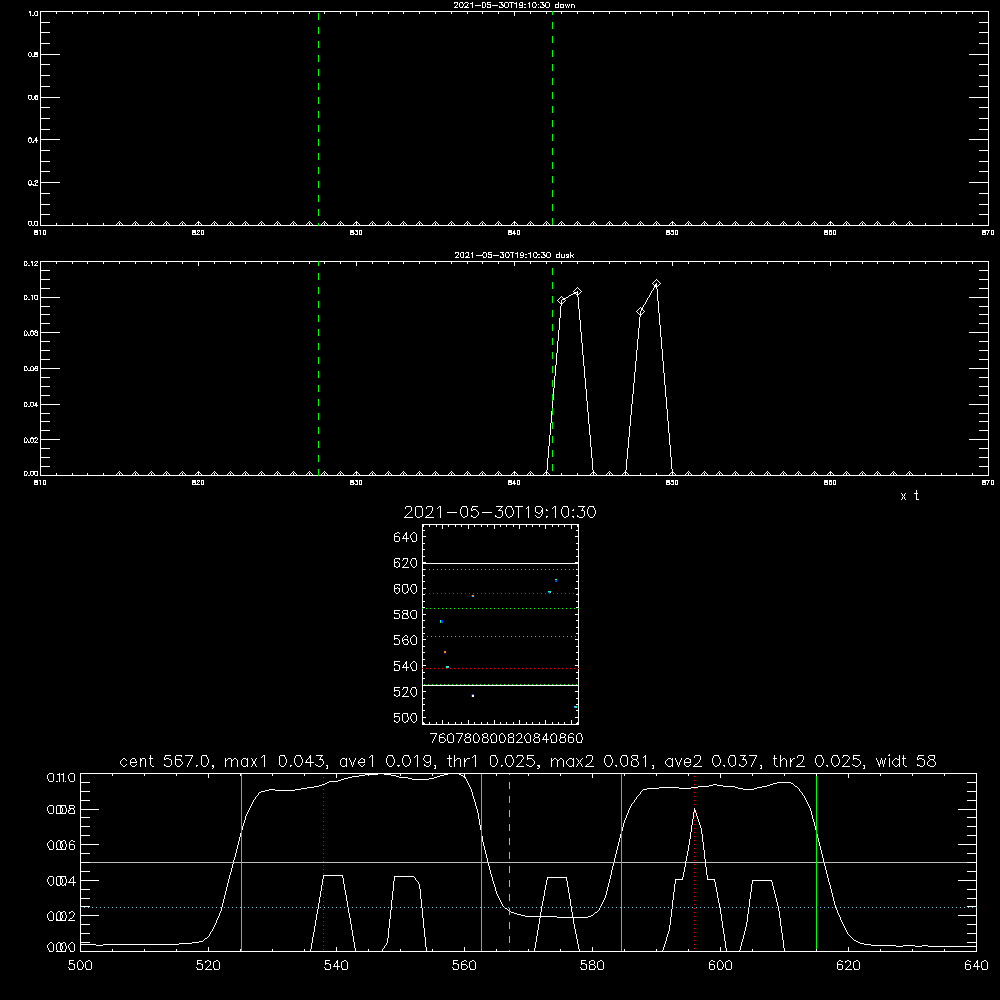This screenshot has height=1000, width=1000.
Task: Click the highest diamond marker in the dusk plot
Action: pos(656,283)
